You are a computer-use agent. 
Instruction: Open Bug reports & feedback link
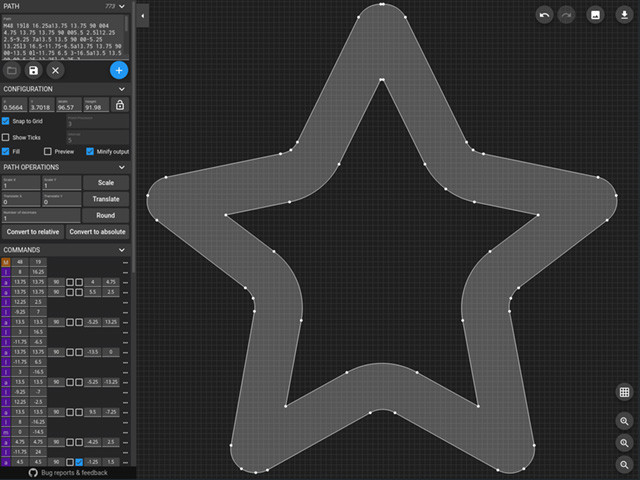pos(68,472)
